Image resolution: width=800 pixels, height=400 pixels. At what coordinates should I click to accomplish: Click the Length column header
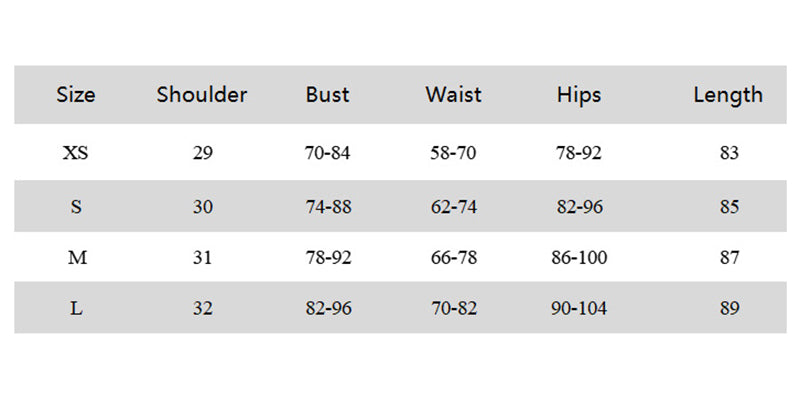tap(728, 95)
